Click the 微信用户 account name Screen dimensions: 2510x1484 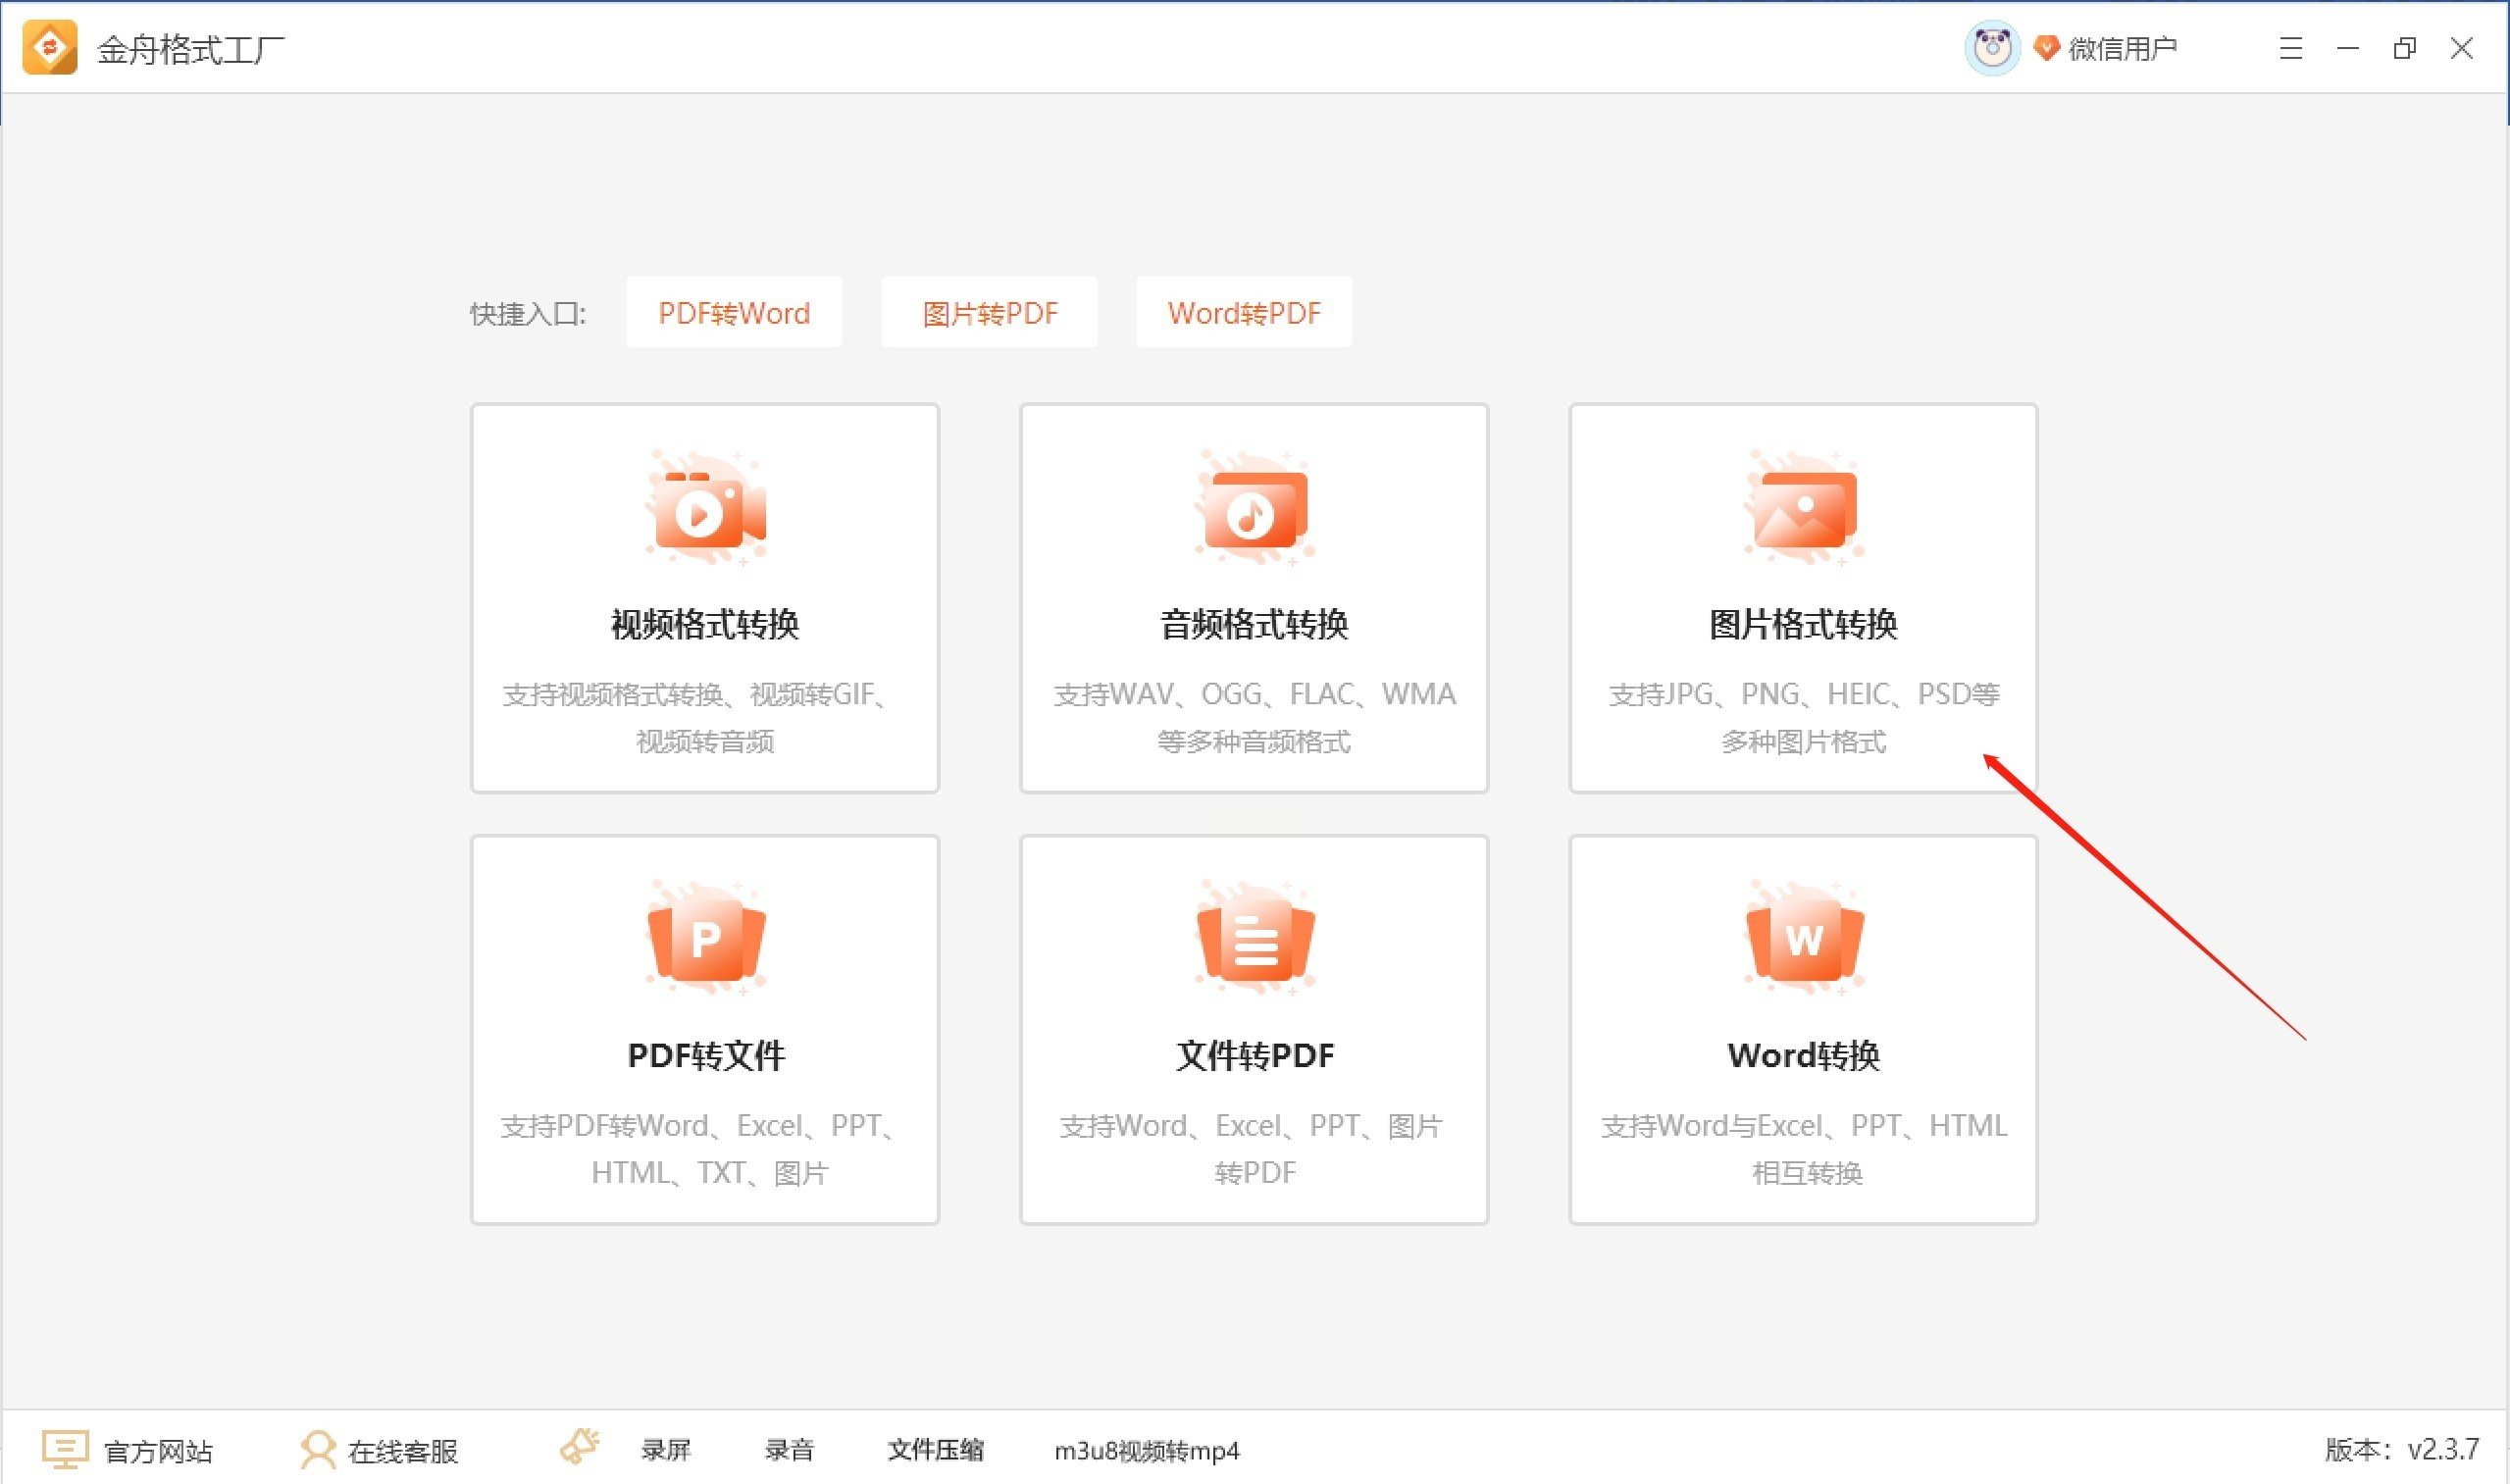[x=2122, y=48]
